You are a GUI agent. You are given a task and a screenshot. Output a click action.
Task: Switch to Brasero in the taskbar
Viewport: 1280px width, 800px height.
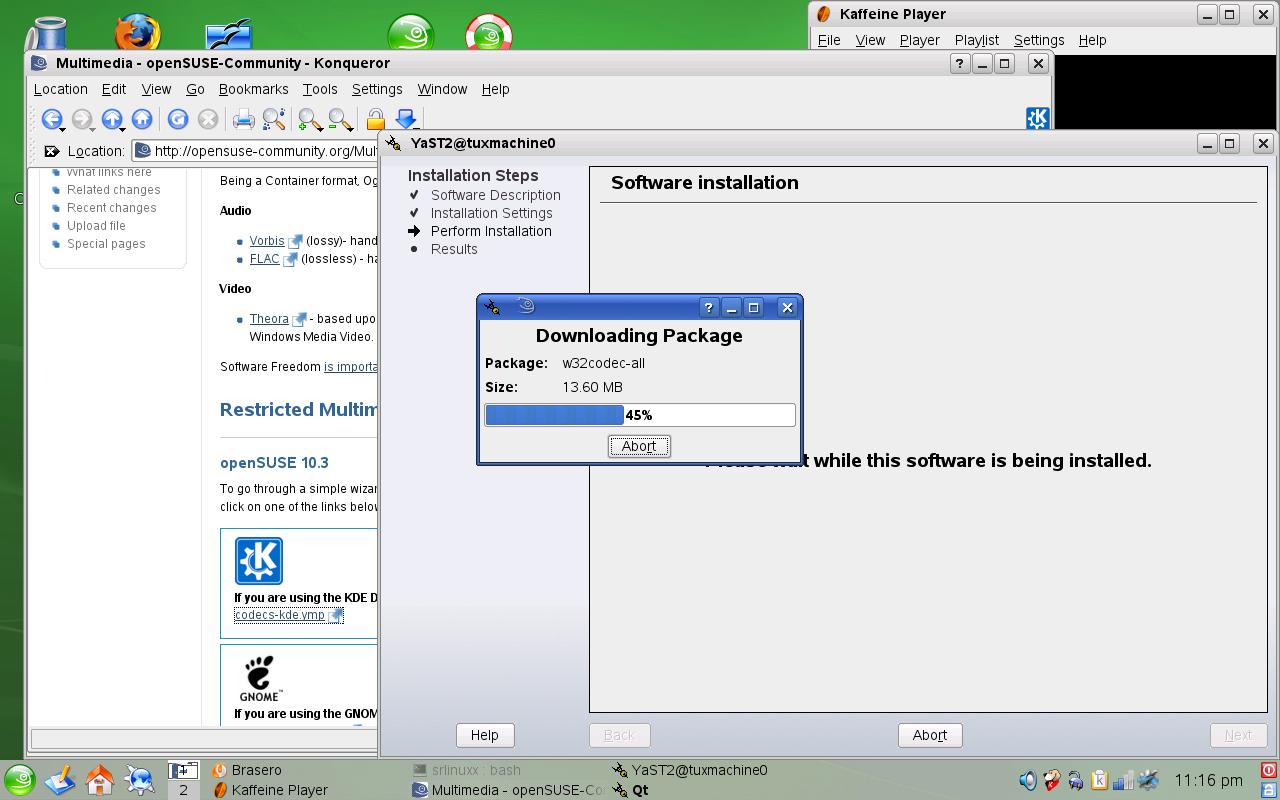(x=247, y=770)
